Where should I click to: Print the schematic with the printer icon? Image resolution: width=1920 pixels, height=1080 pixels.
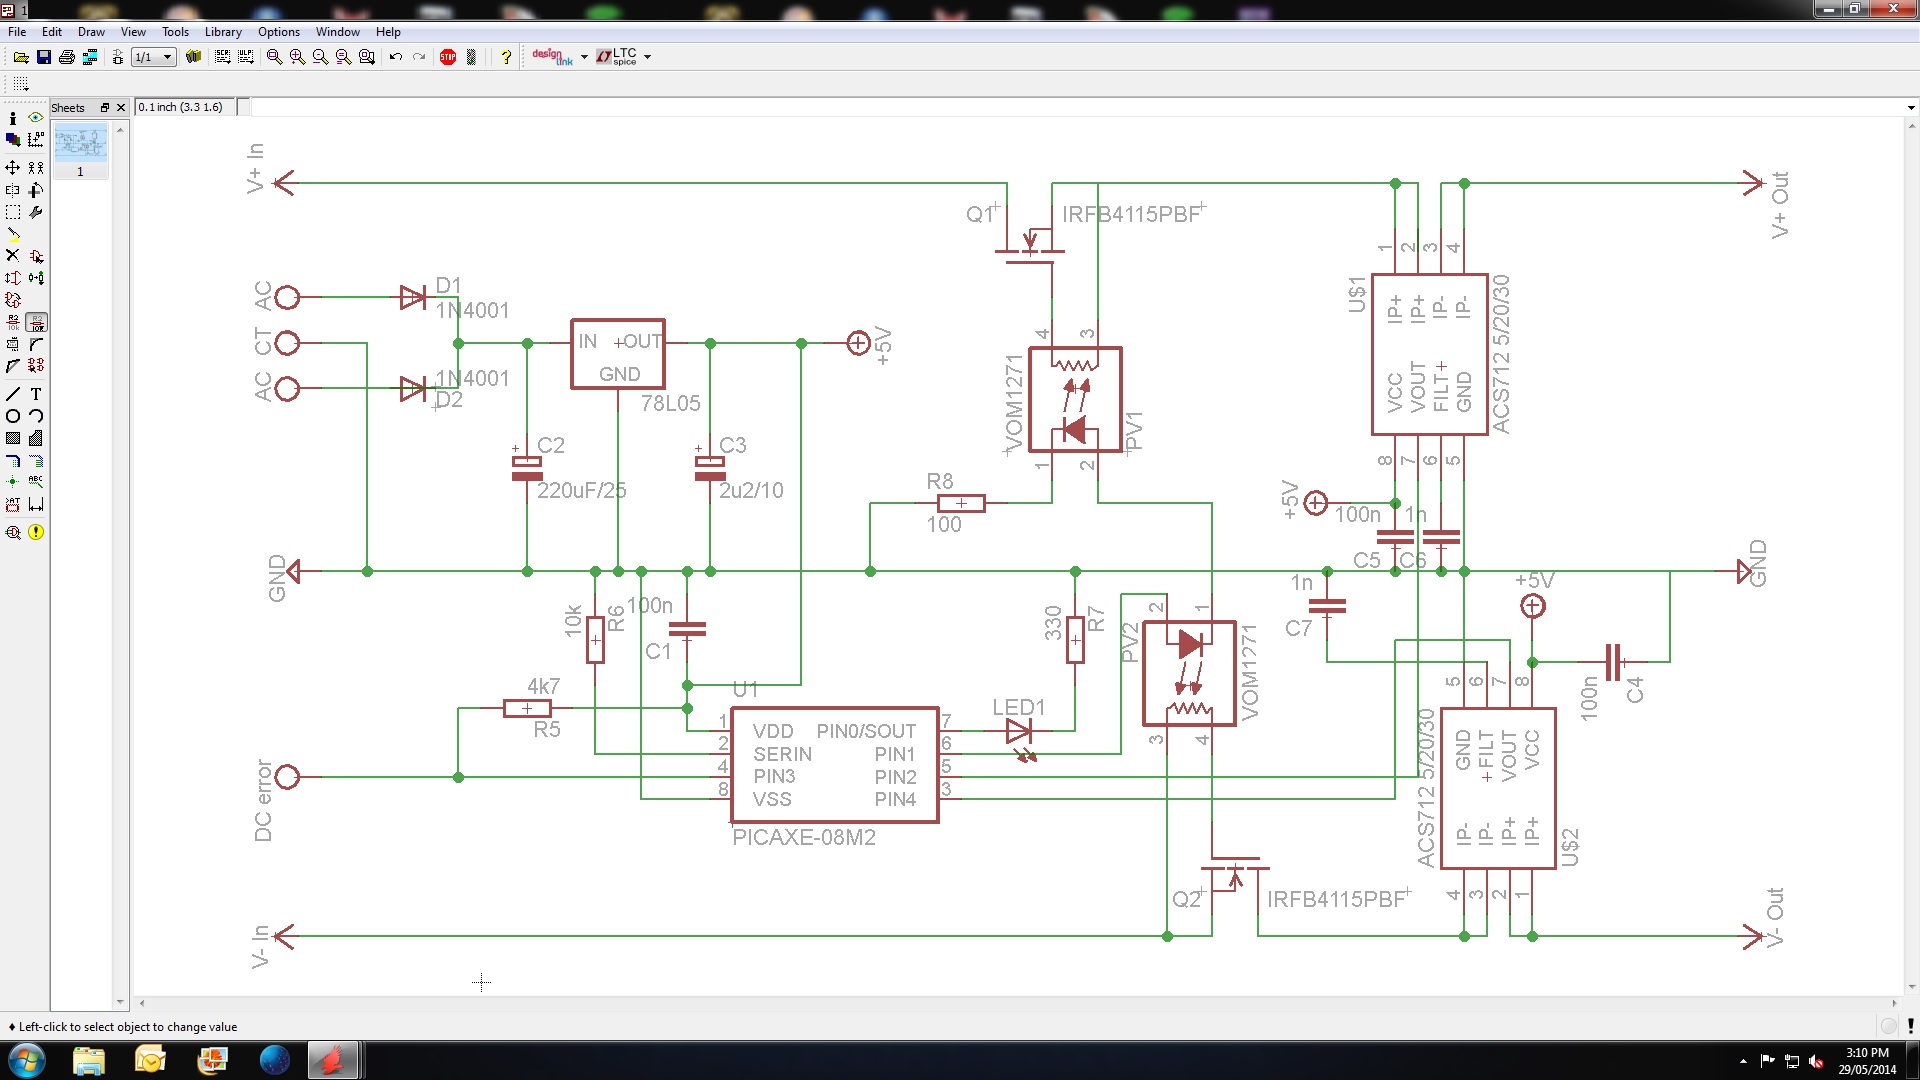pos(67,57)
